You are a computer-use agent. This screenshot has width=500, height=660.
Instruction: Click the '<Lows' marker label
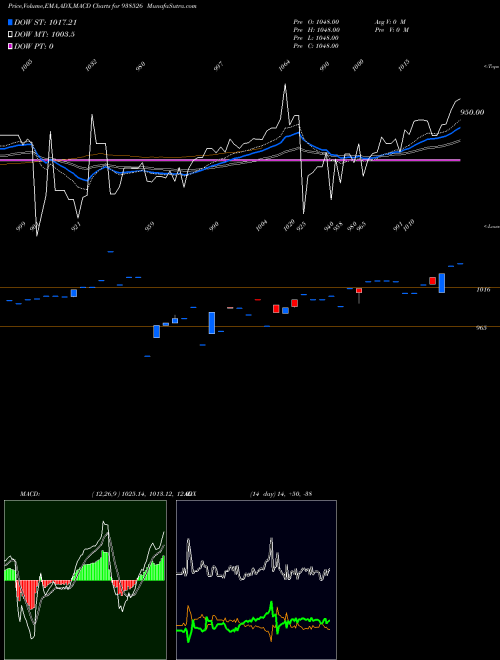(x=491, y=226)
